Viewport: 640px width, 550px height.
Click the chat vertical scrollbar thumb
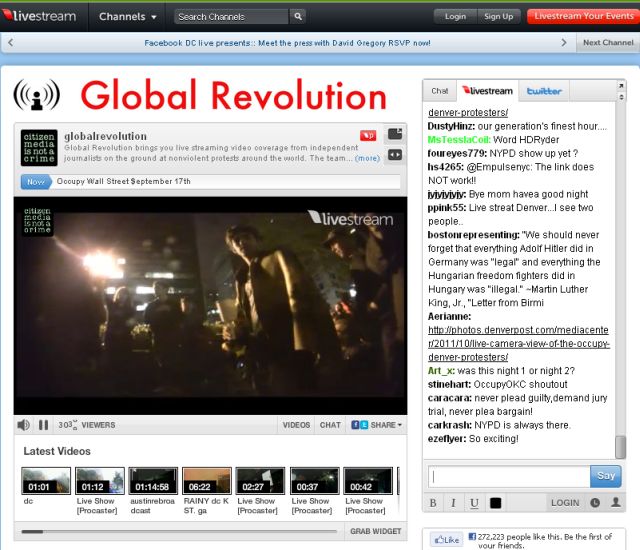tap(620, 447)
